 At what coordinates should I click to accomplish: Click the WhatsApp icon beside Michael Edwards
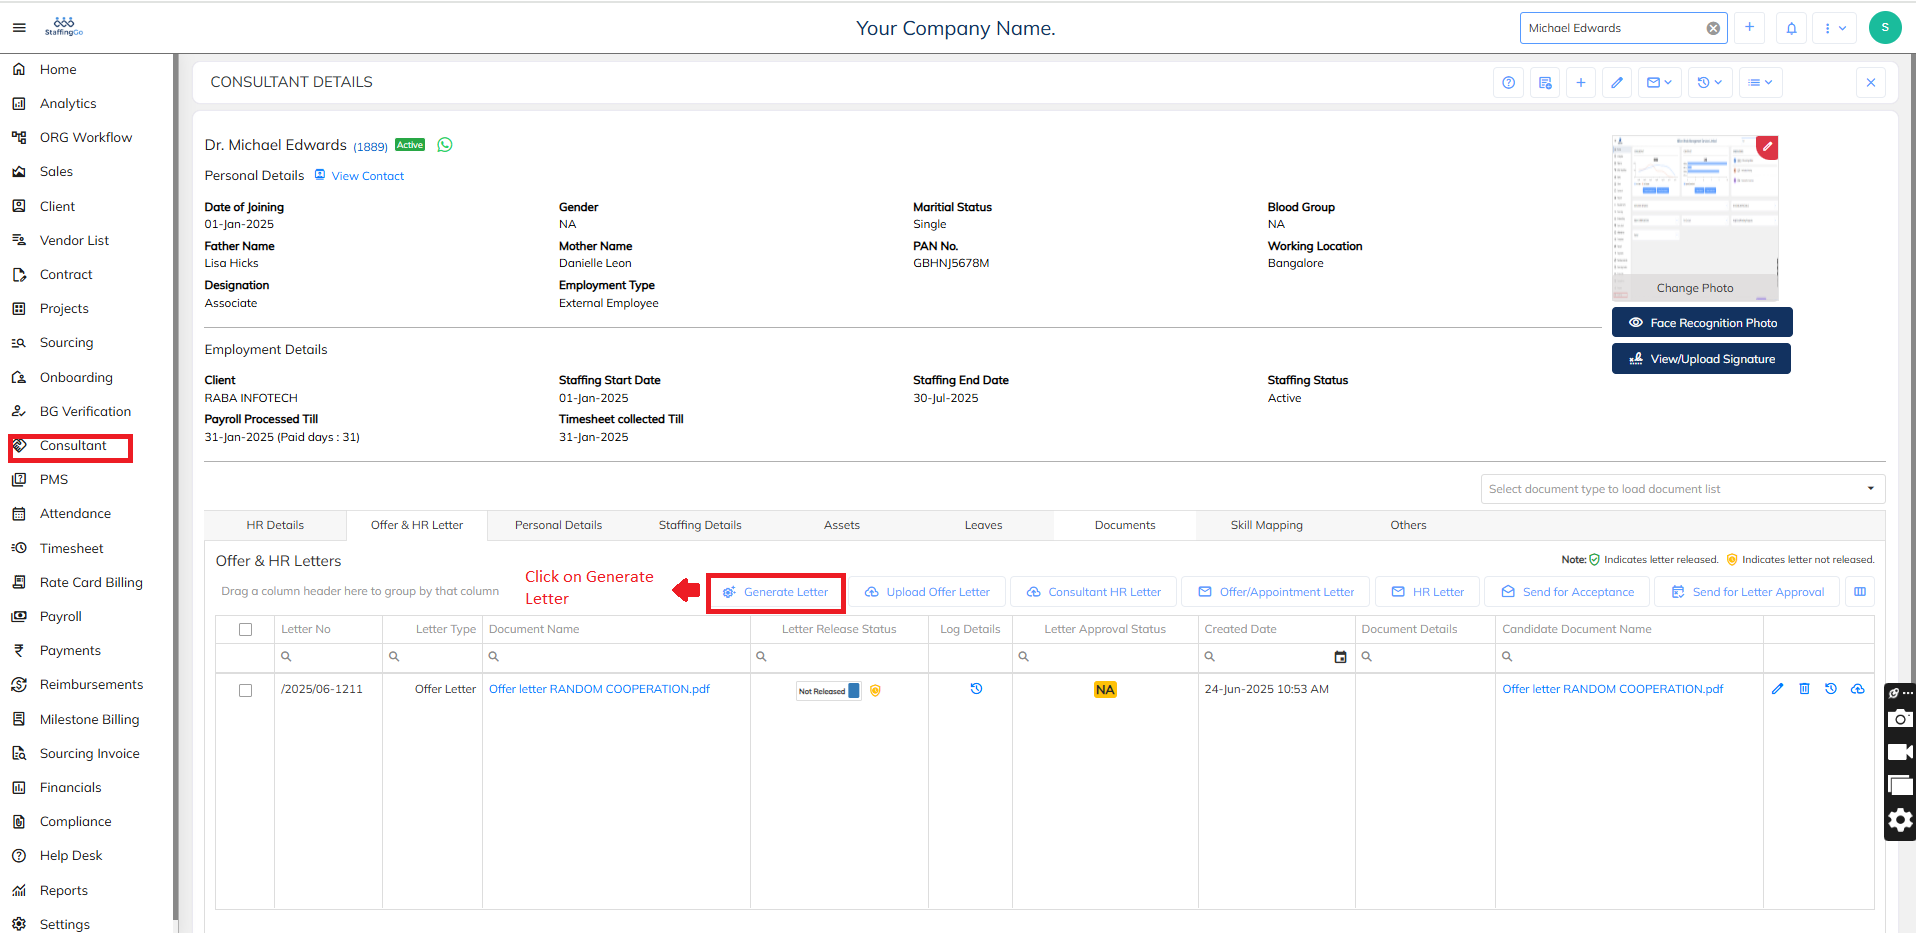point(445,145)
